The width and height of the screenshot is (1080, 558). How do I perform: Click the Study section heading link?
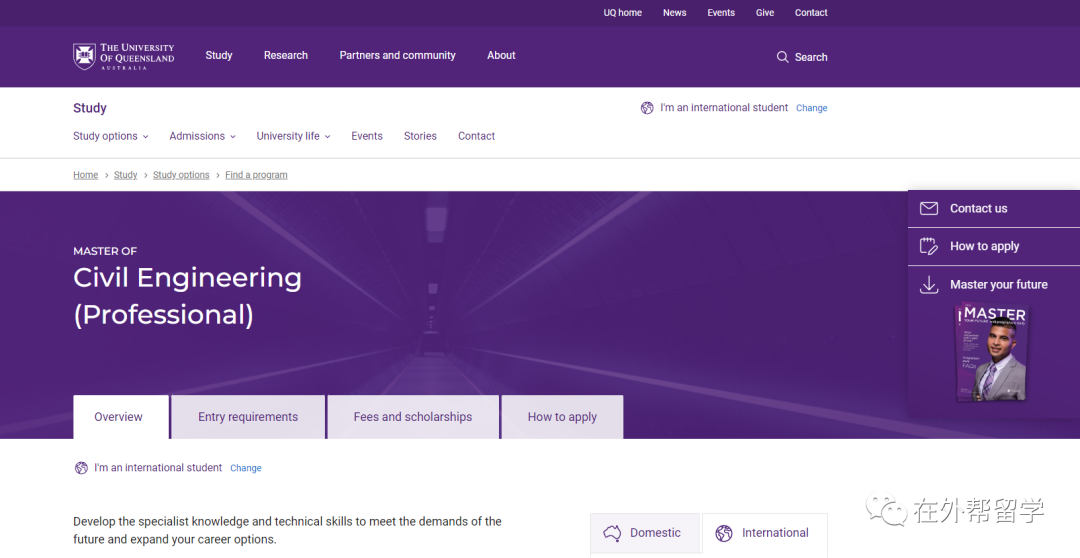[90, 108]
